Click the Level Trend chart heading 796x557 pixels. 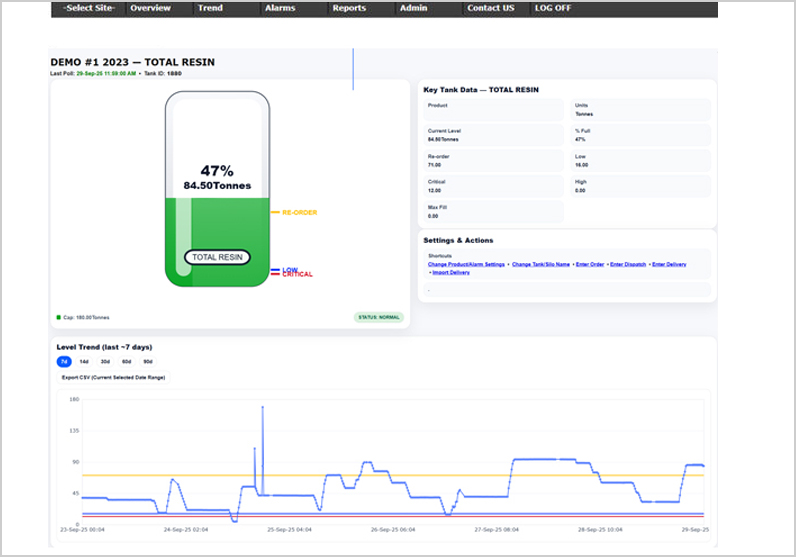pyautogui.click(x=104, y=347)
